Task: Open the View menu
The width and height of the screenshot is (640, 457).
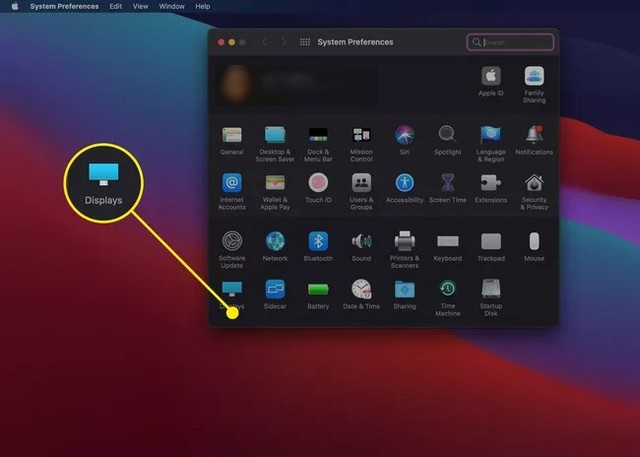Action: click(x=140, y=7)
